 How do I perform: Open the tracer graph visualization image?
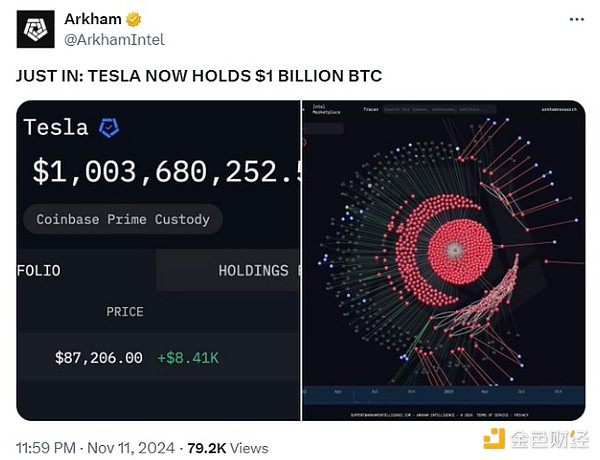[x=443, y=261]
